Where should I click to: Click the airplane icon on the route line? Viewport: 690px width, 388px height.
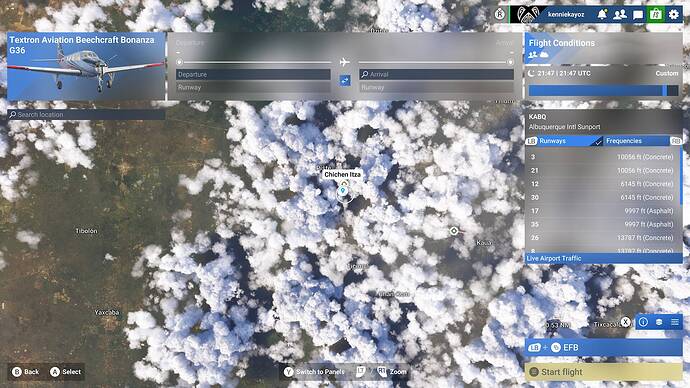345,62
